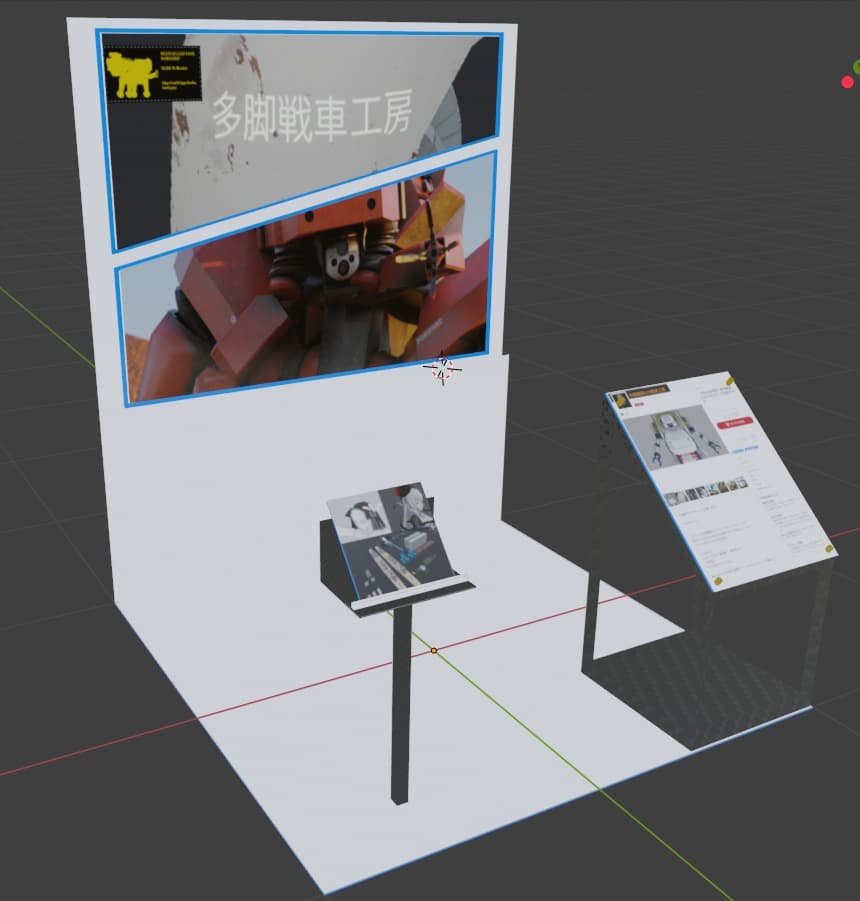Viewport: 860px width, 901px height.
Task: Click the 3D cursor crosshair in the viewport
Action: tap(442, 368)
